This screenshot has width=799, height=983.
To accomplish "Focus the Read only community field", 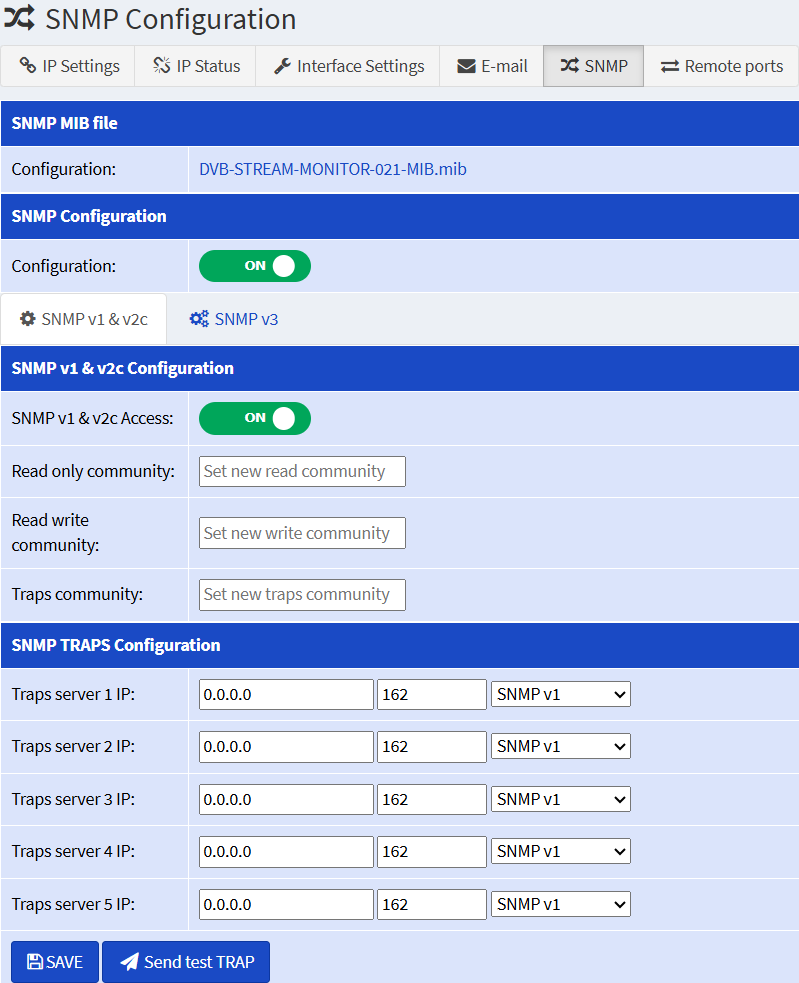I will 302,471.
